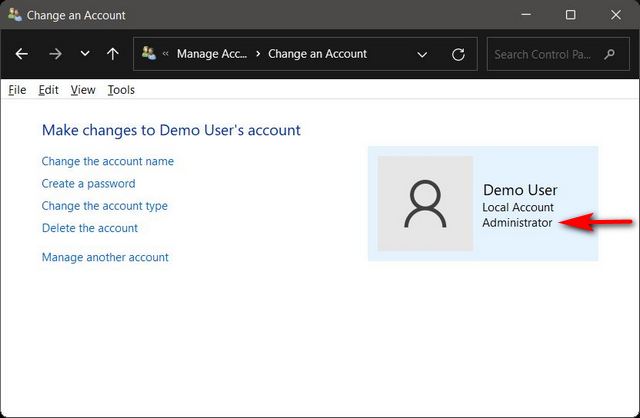The height and width of the screenshot is (418, 640).
Task: Open the recent locations dropdown arrow
Action: [84, 54]
